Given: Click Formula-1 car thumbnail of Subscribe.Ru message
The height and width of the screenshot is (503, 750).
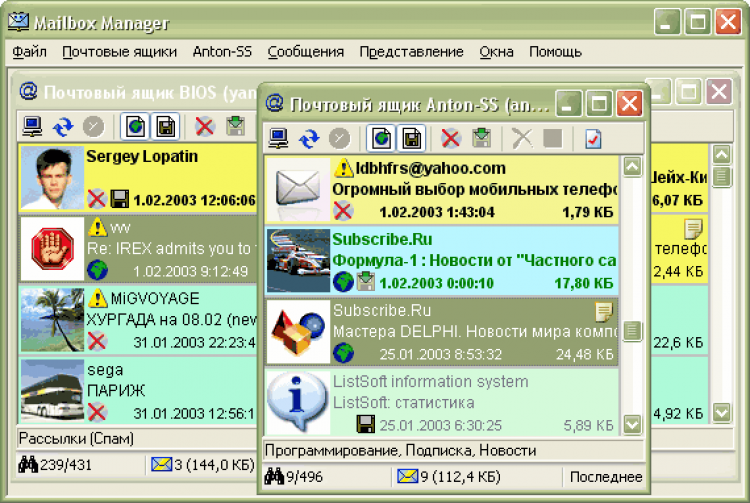Looking at the screenshot, I should [x=298, y=261].
